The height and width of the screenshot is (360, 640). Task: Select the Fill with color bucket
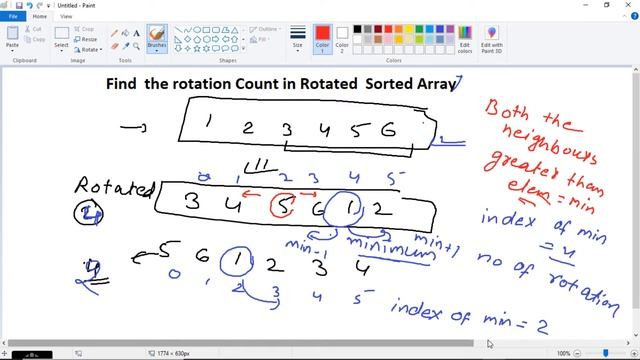pyautogui.click(x=125, y=33)
